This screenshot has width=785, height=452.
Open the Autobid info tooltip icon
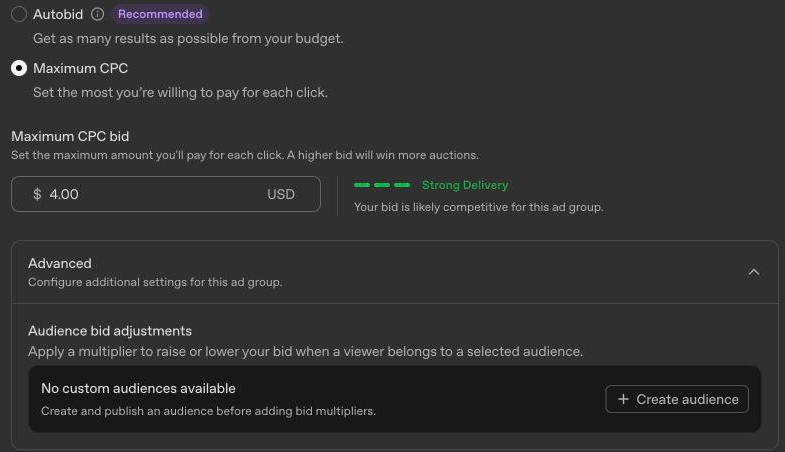[x=98, y=14]
